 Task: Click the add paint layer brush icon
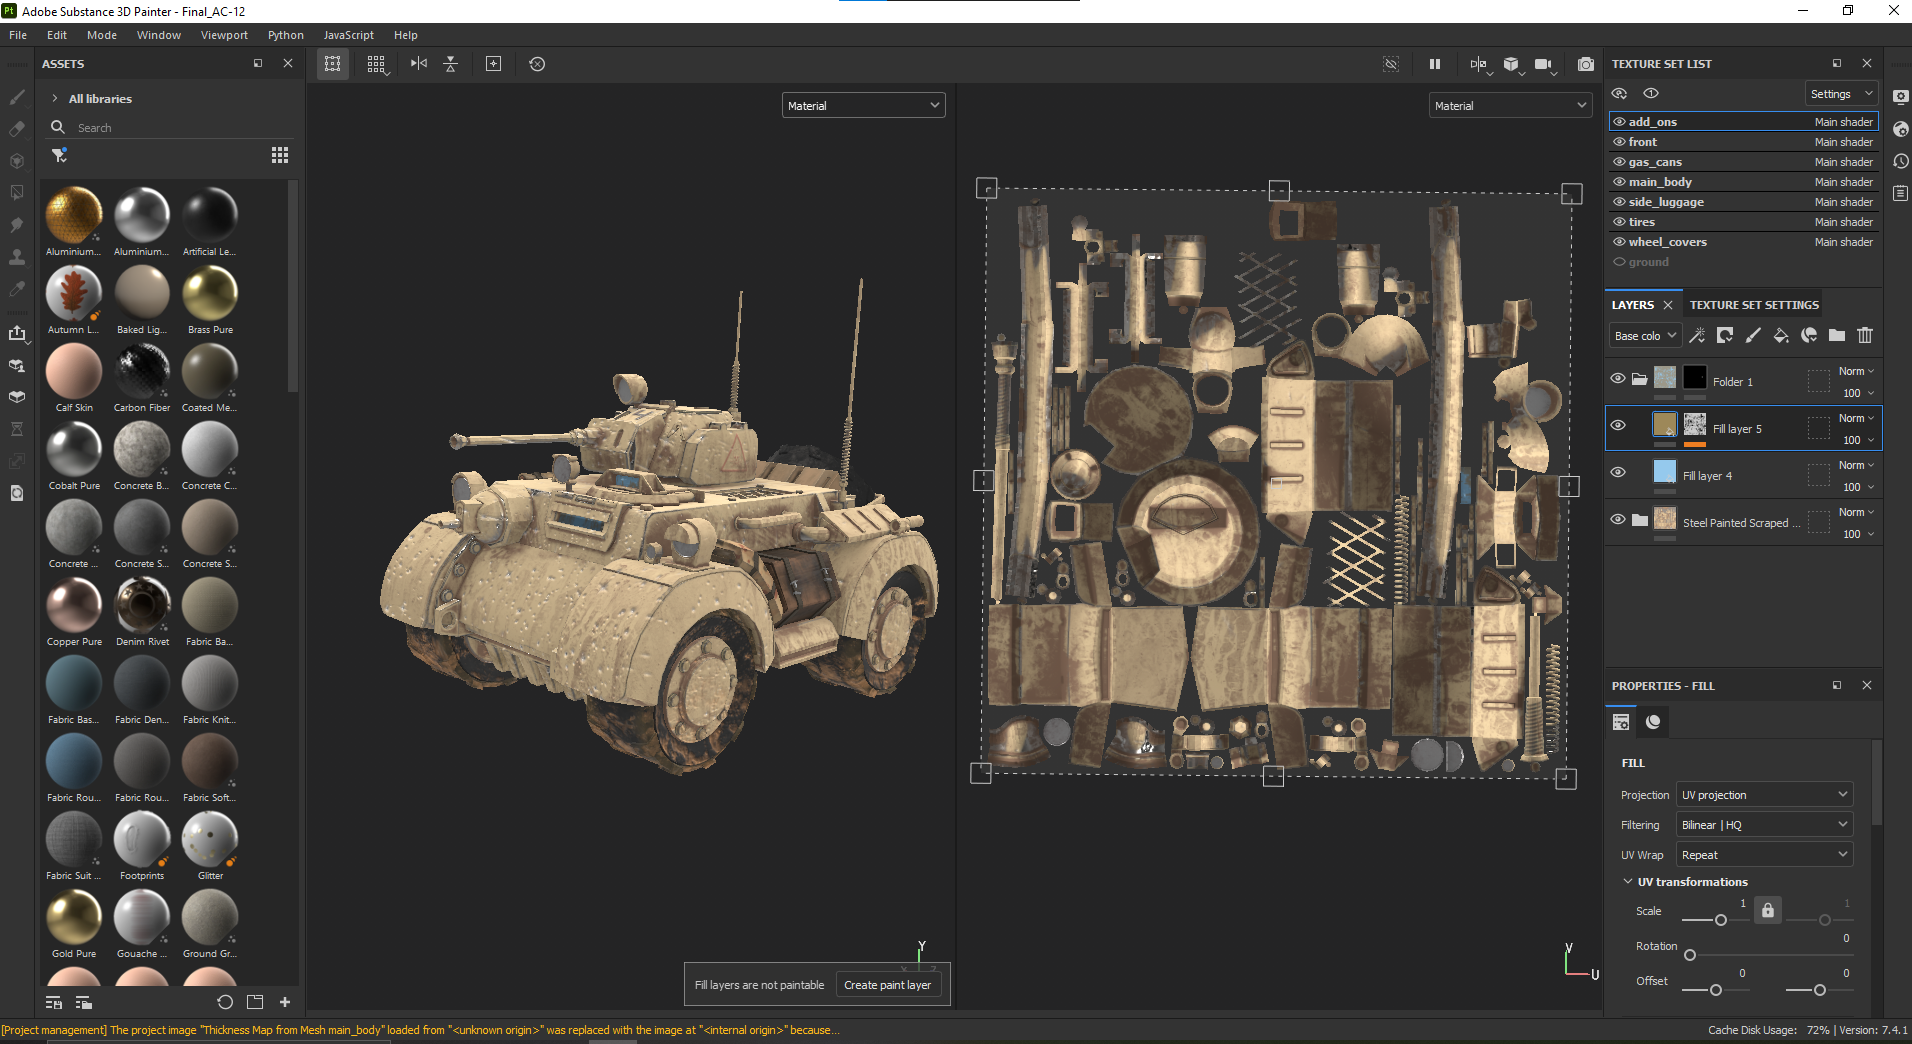pyautogui.click(x=1753, y=336)
